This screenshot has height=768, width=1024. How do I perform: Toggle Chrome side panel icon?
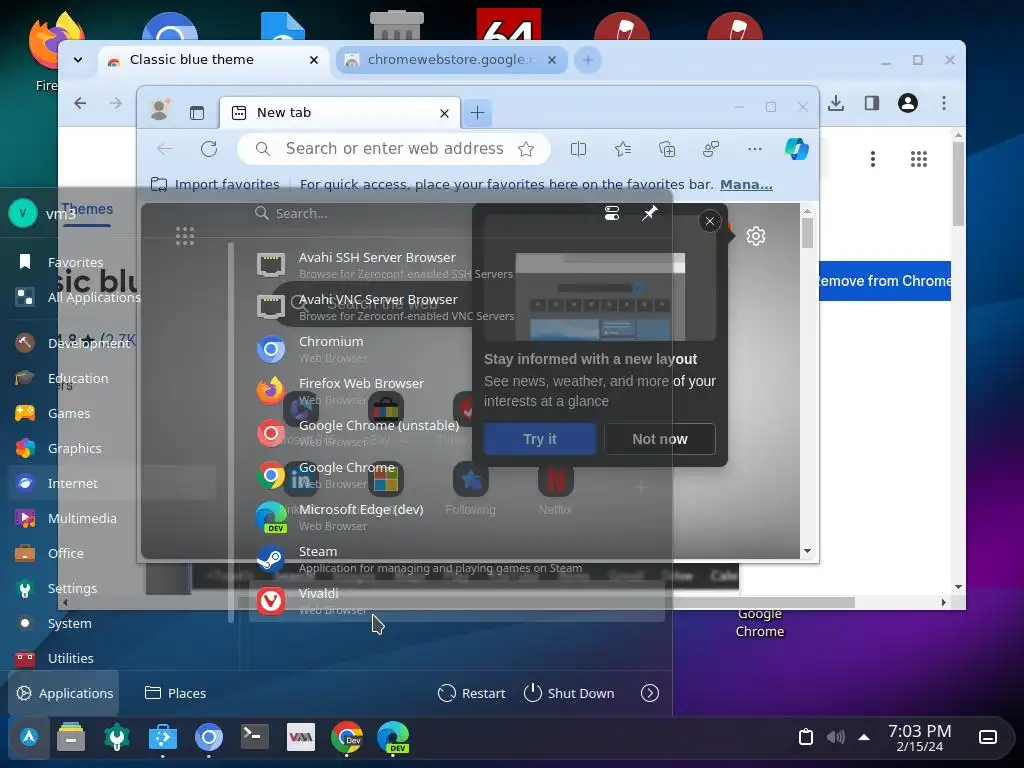[x=872, y=103]
